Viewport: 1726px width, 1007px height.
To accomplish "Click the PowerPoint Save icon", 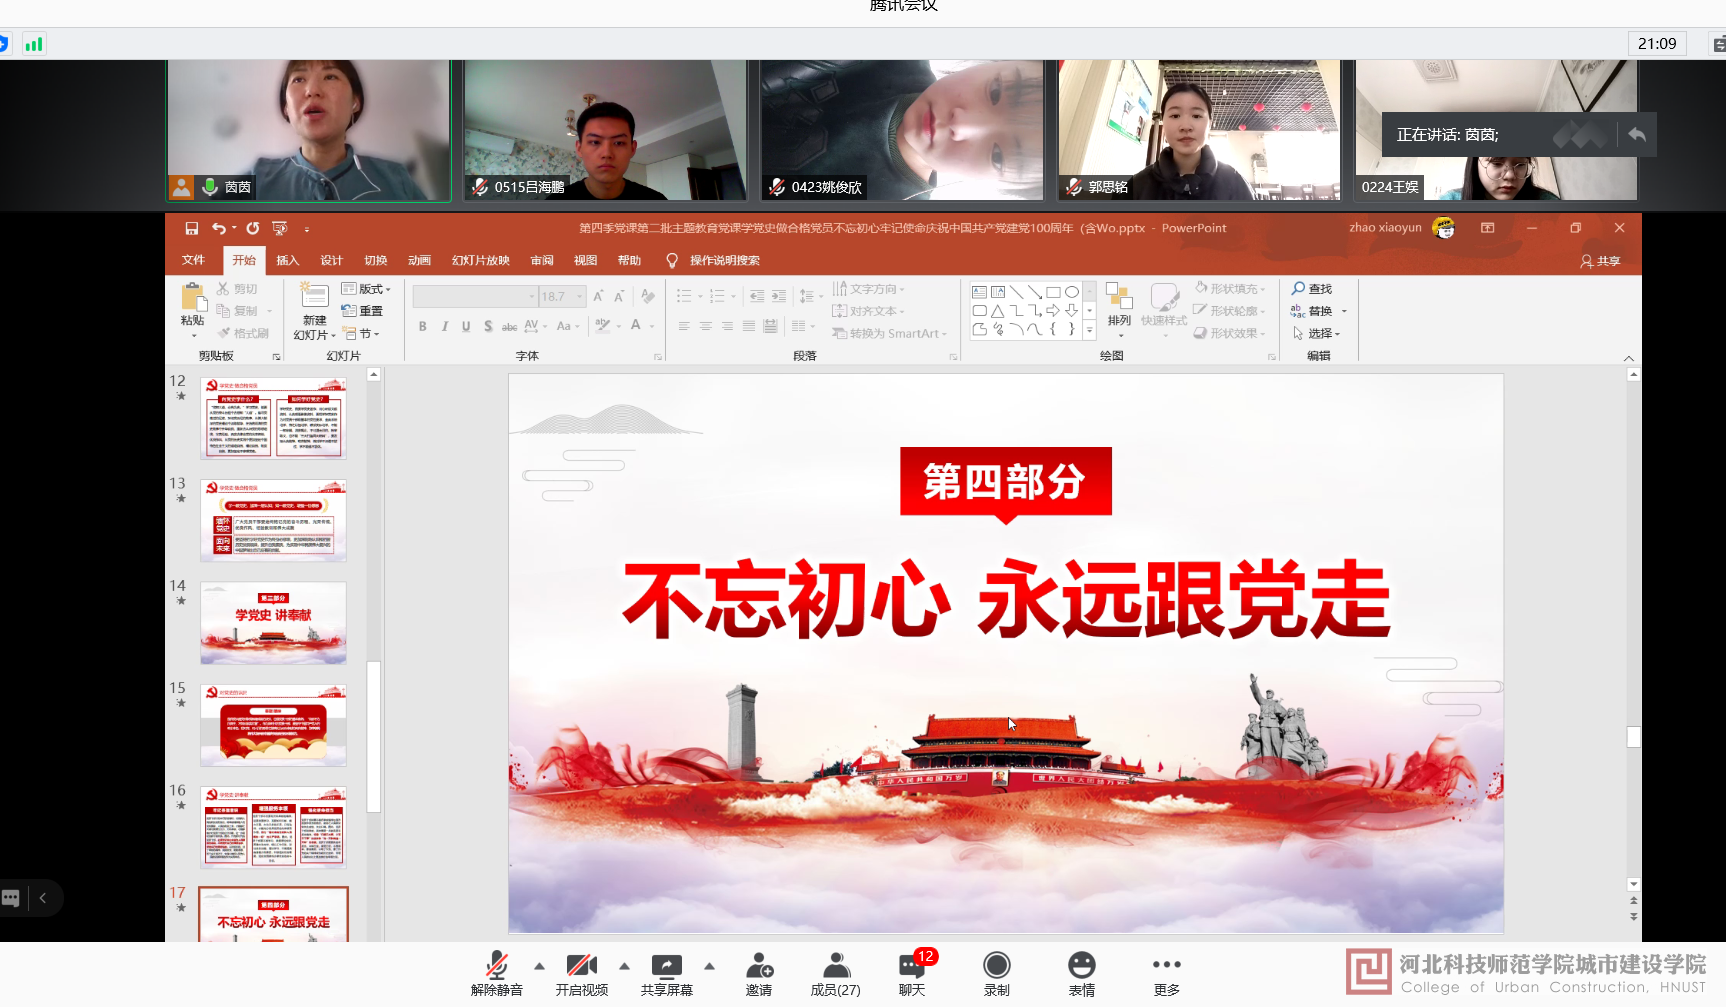I will (x=191, y=228).
